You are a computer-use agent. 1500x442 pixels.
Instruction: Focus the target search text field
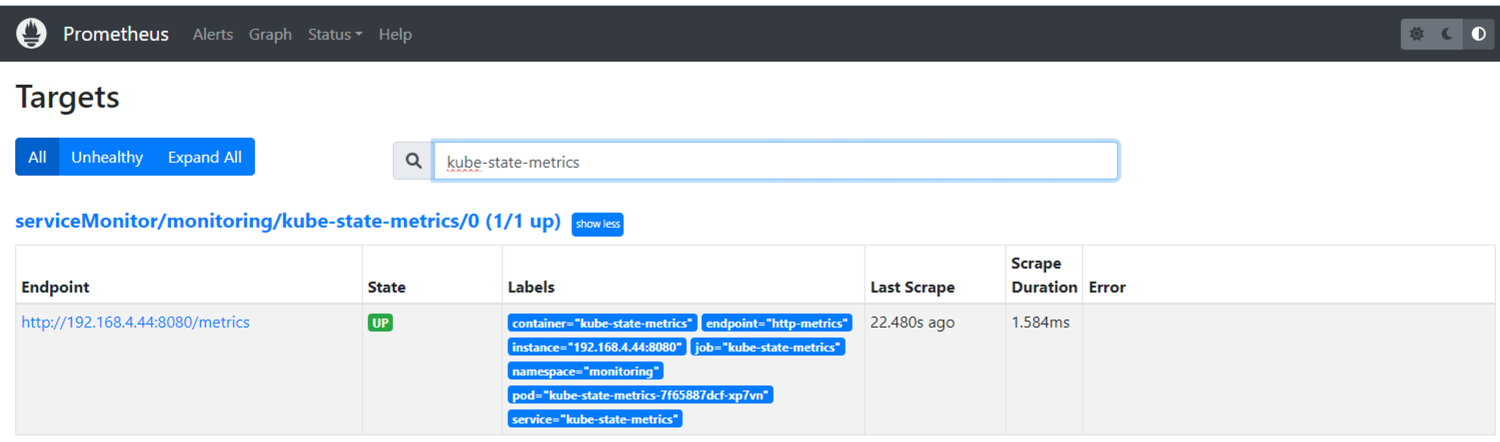click(775, 161)
